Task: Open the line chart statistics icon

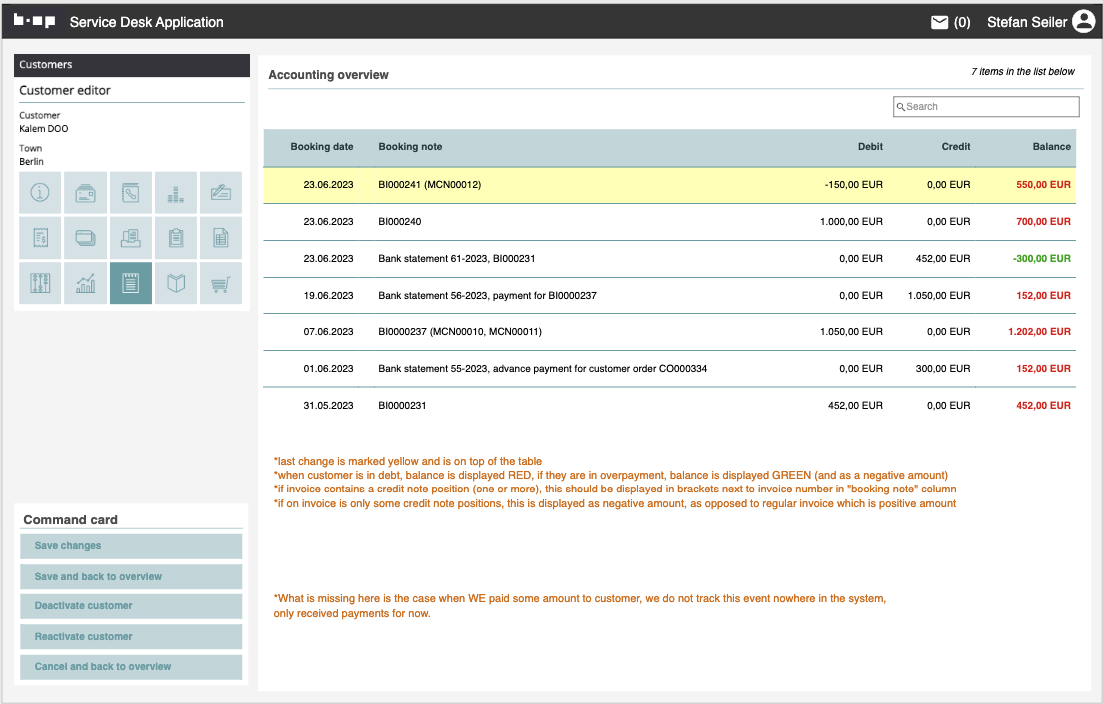Action: click(86, 284)
